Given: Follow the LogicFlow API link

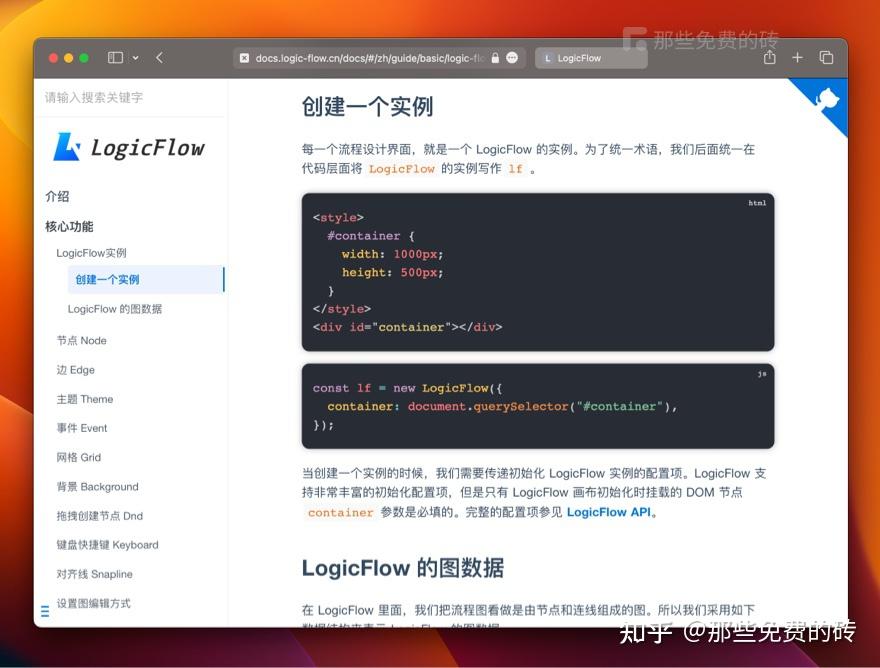Looking at the screenshot, I should tap(608, 512).
